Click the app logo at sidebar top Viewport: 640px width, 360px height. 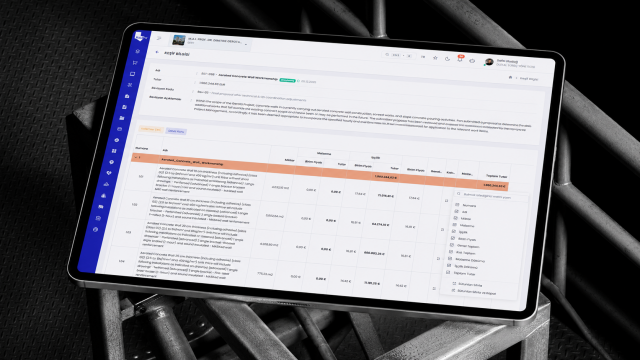pyautogui.click(x=141, y=37)
